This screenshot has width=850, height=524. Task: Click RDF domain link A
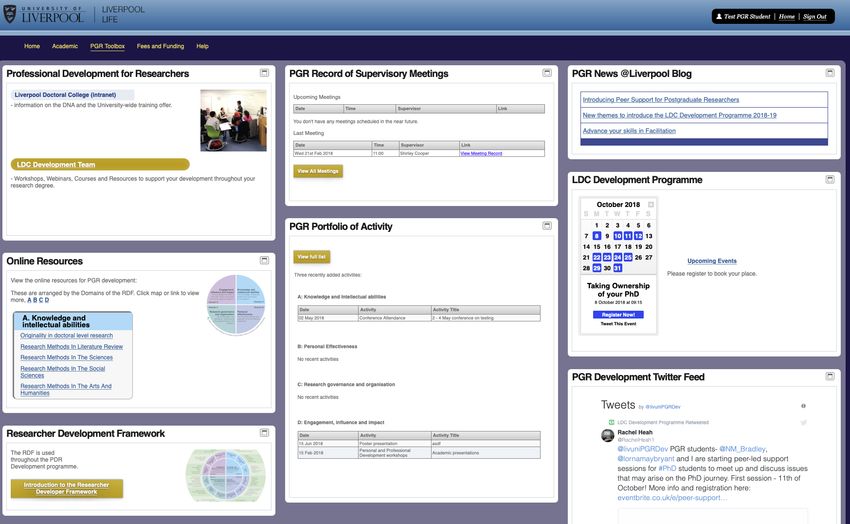pos(29,300)
